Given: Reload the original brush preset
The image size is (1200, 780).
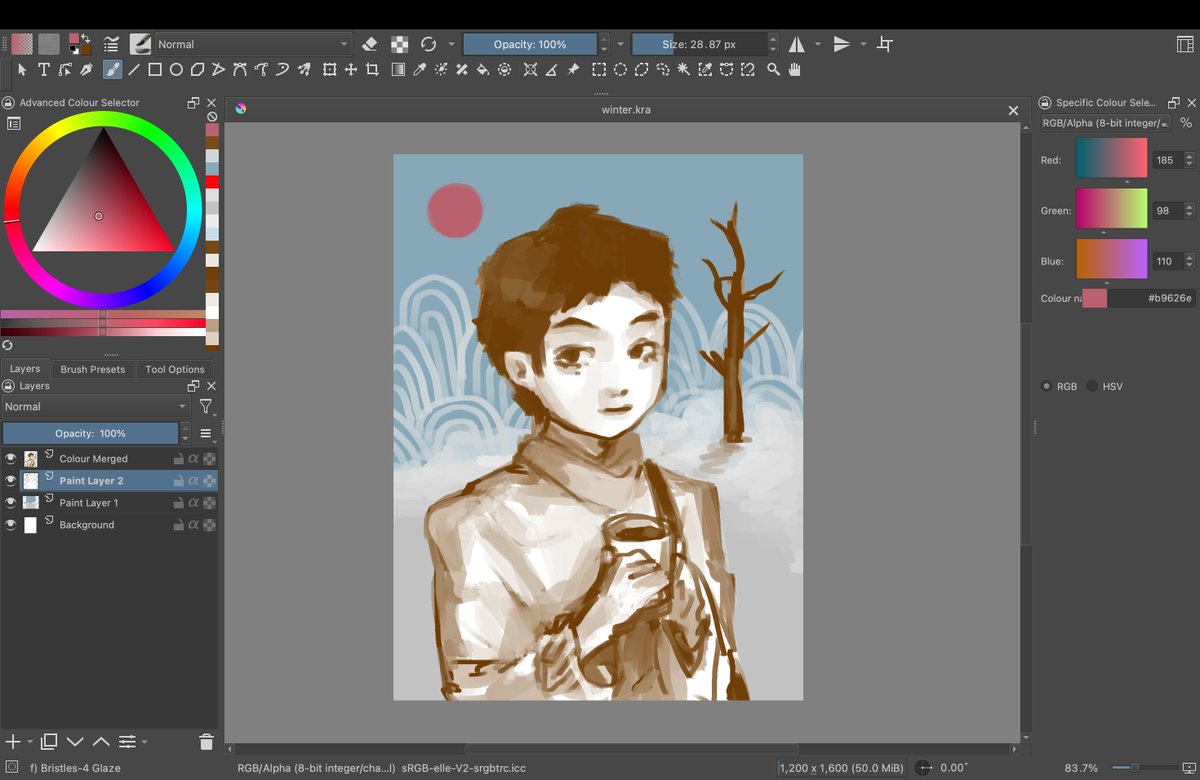Looking at the screenshot, I should (429, 44).
